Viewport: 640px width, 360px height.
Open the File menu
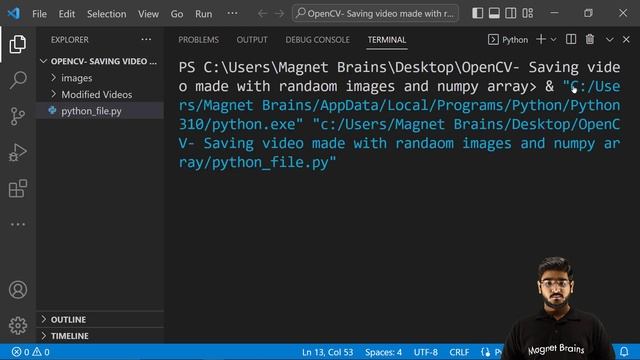pyautogui.click(x=39, y=14)
